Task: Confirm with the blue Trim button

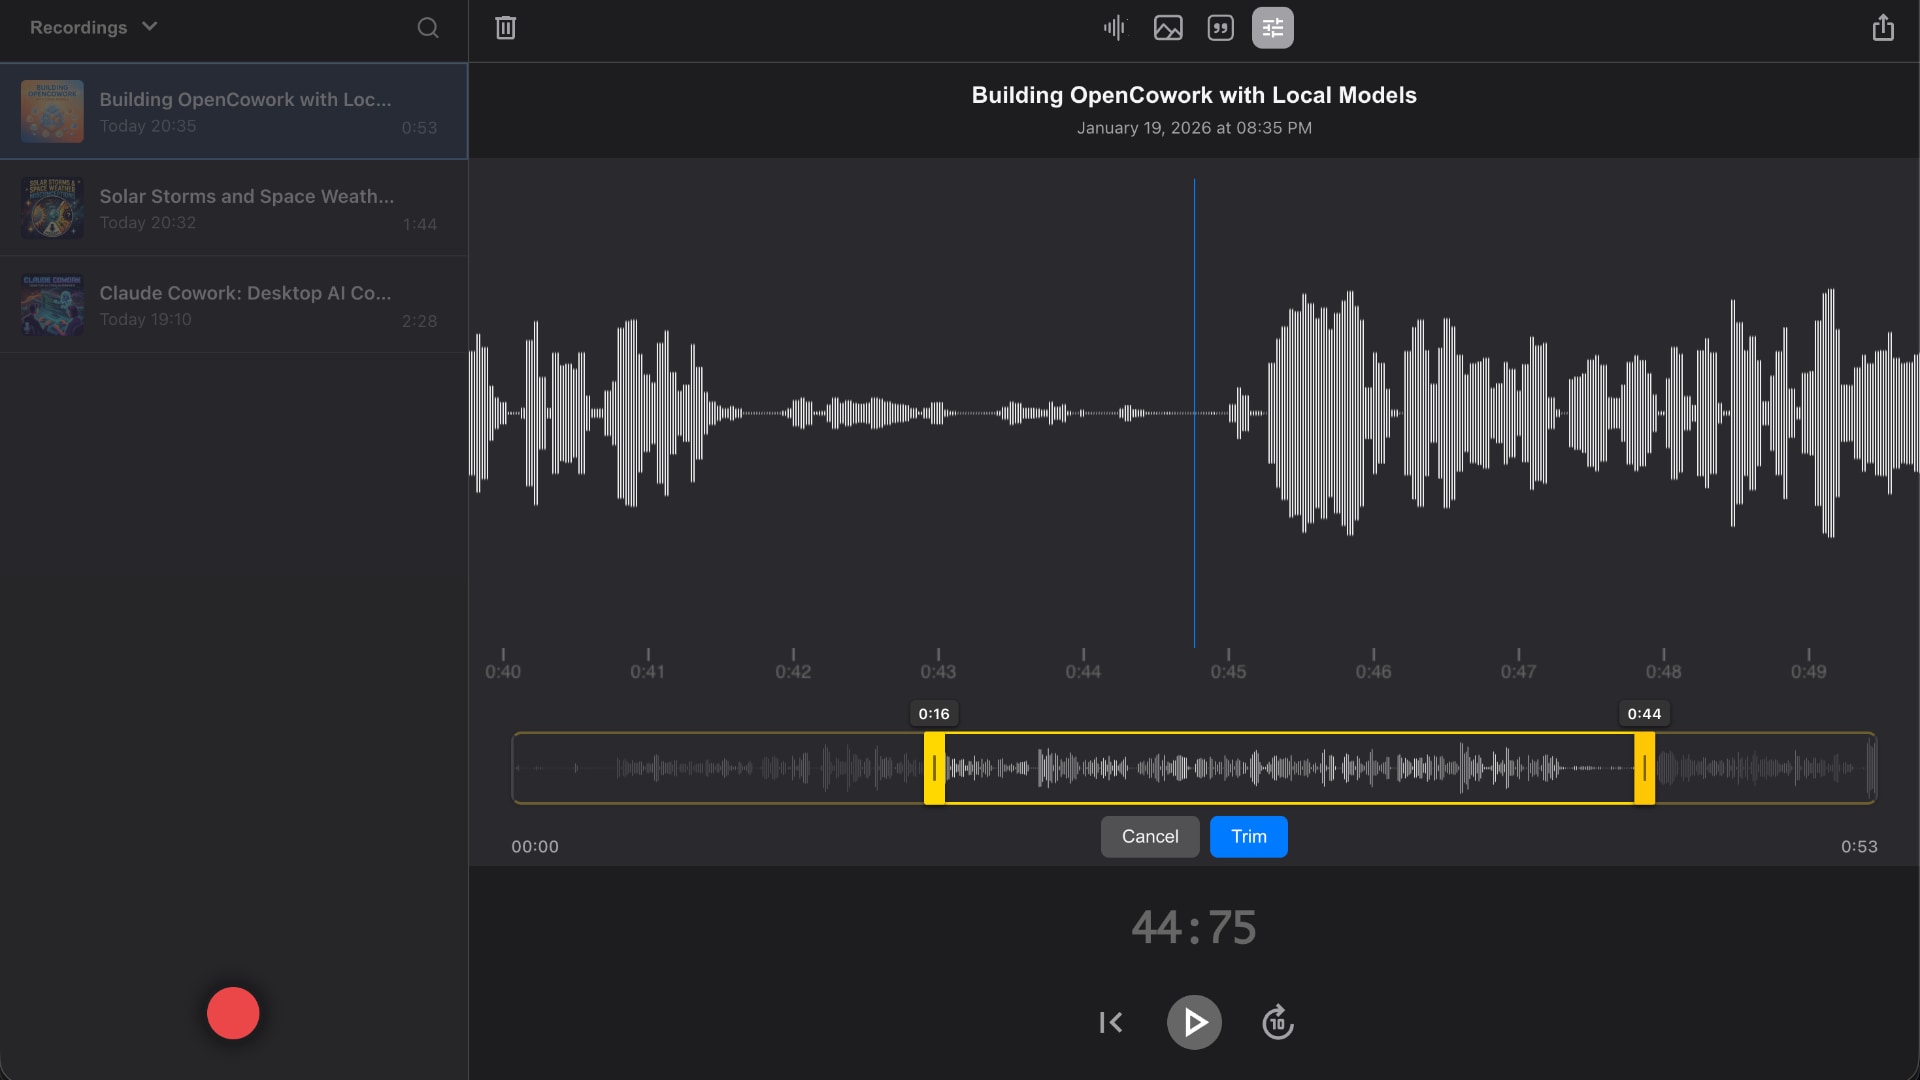Action: [x=1249, y=837]
